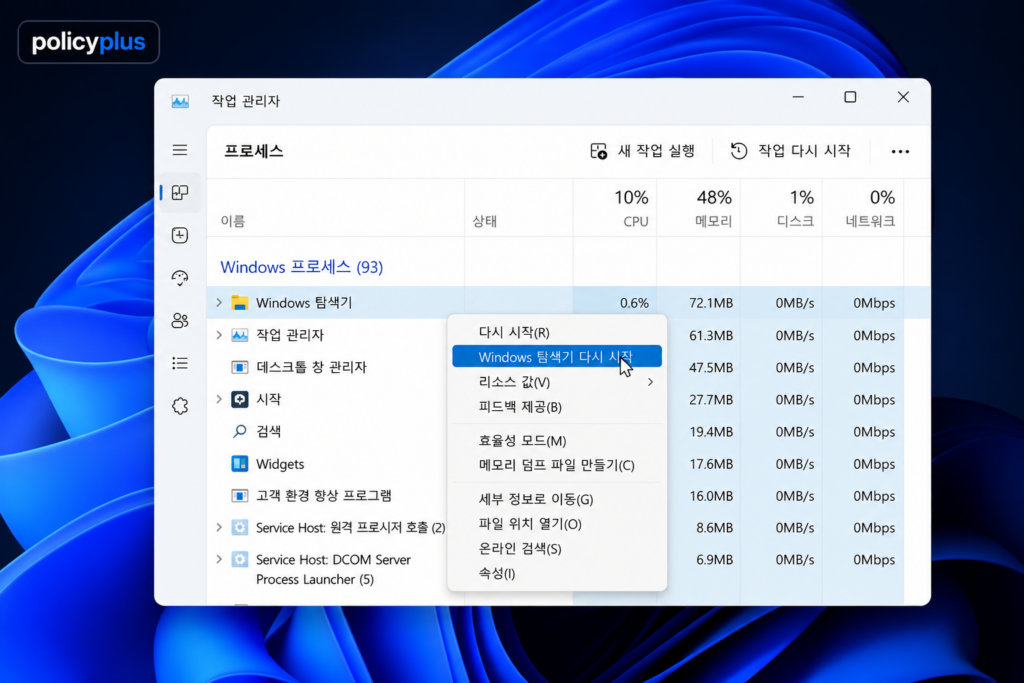
Task: Choose 메모리 덤프 파일 만들기(C)
Action: pos(556,465)
